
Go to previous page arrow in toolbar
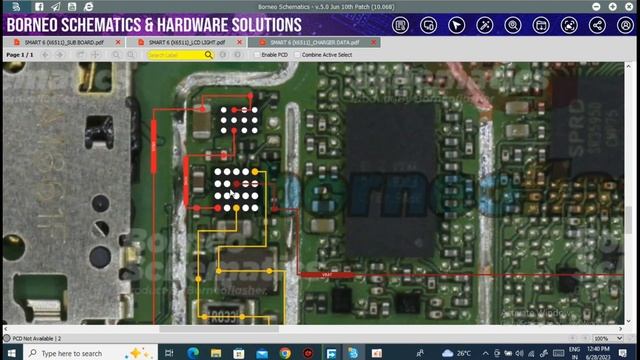tap(45, 55)
